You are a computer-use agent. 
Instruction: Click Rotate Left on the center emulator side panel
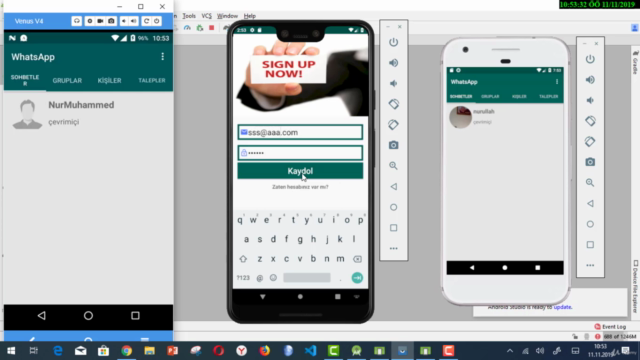[x=393, y=104]
